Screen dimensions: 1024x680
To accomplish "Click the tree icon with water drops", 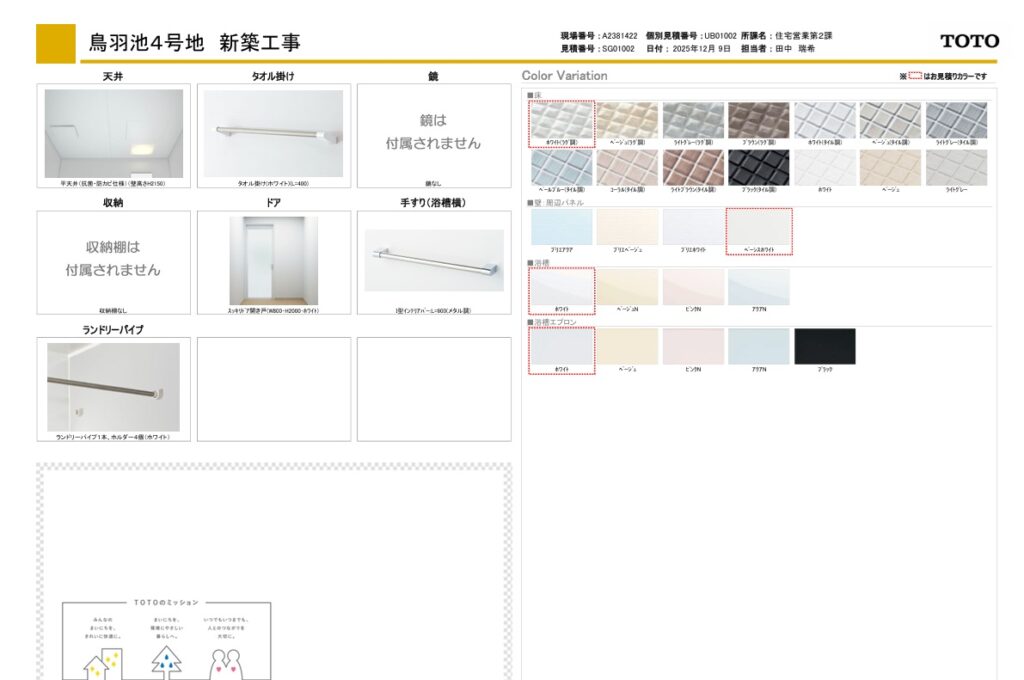I will 166,661.
